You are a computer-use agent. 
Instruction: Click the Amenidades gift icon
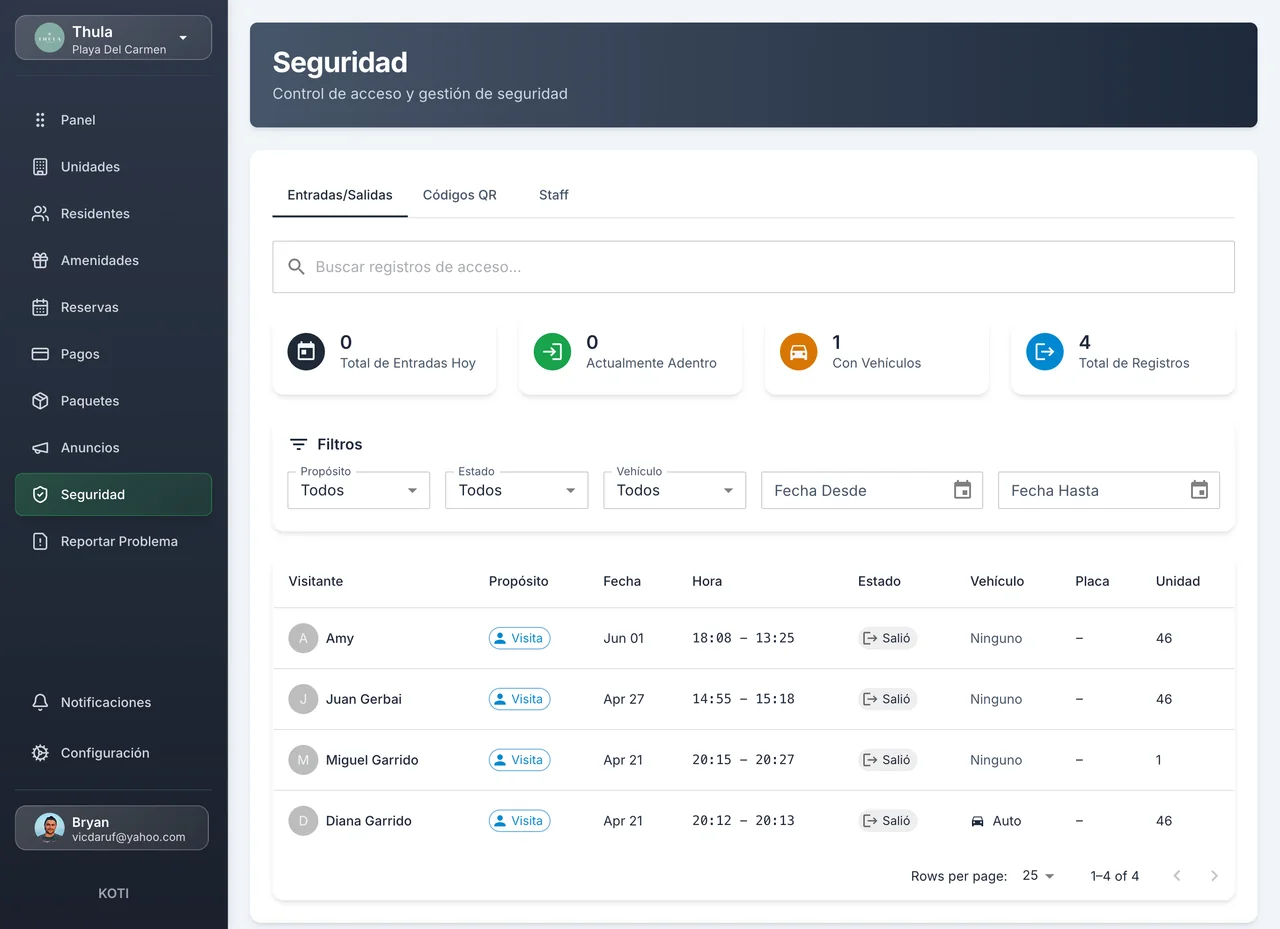(40, 260)
